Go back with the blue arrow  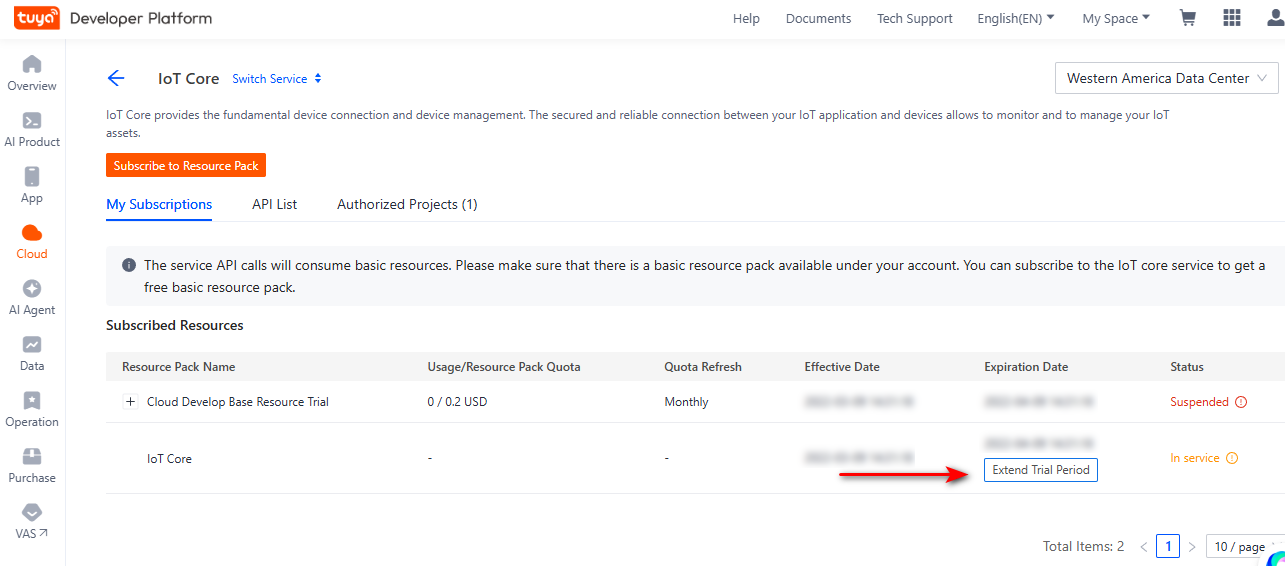pos(116,78)
